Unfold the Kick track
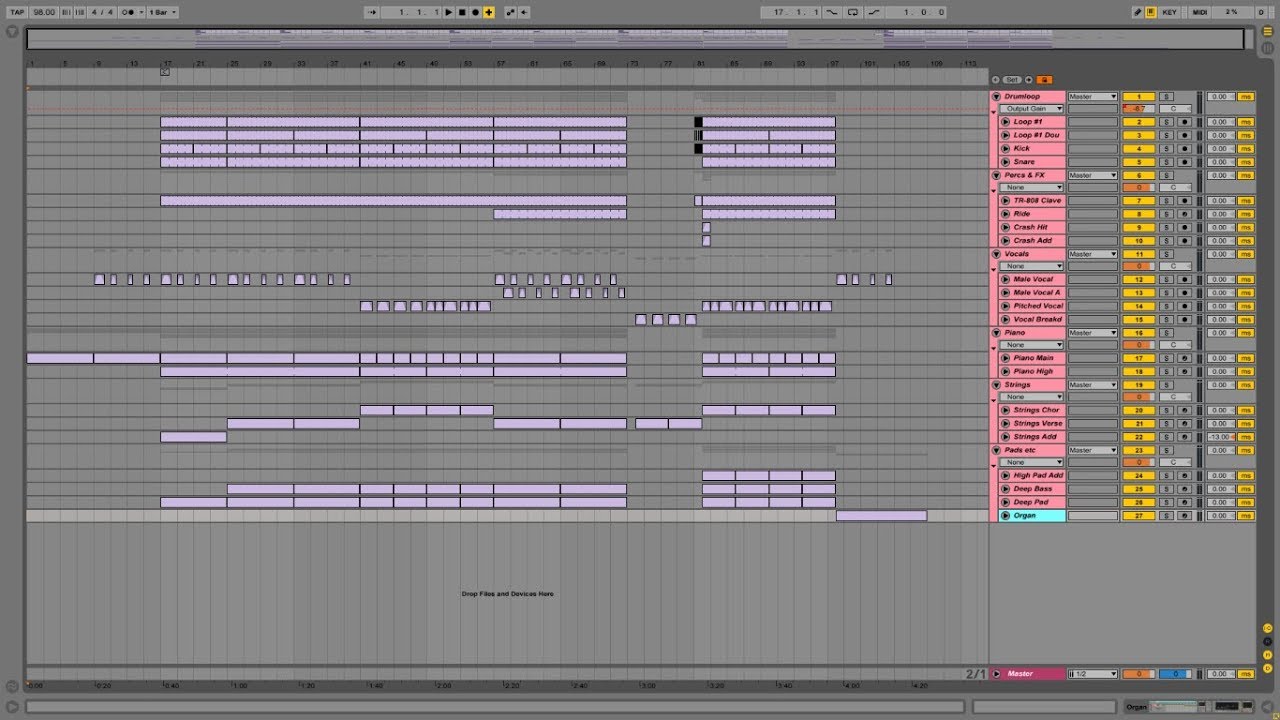 click(1006, 148)
